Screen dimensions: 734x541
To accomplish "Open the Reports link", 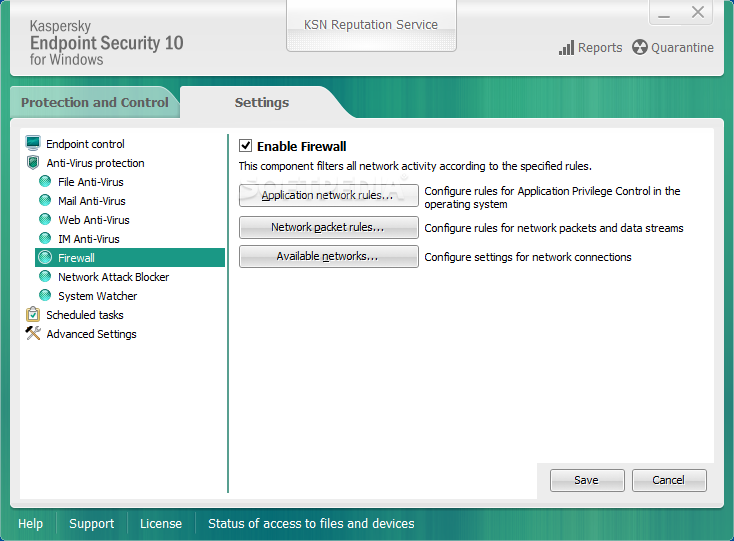I will click(x=600, y=48).
